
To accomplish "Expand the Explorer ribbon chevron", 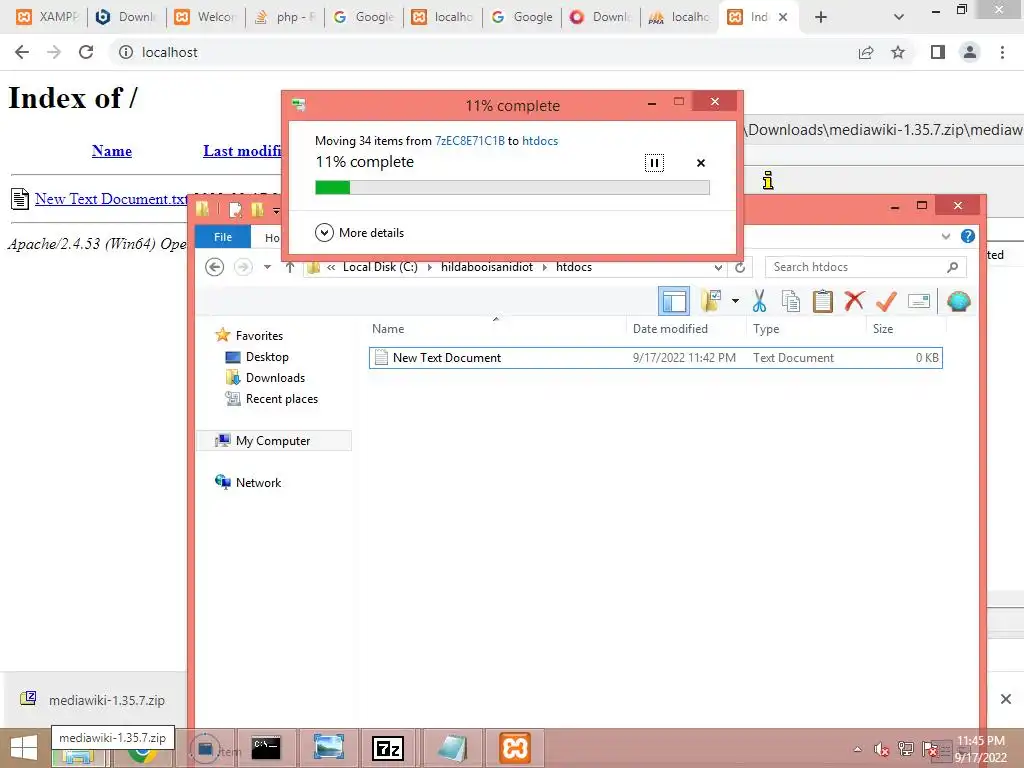I will pos(946,236).
